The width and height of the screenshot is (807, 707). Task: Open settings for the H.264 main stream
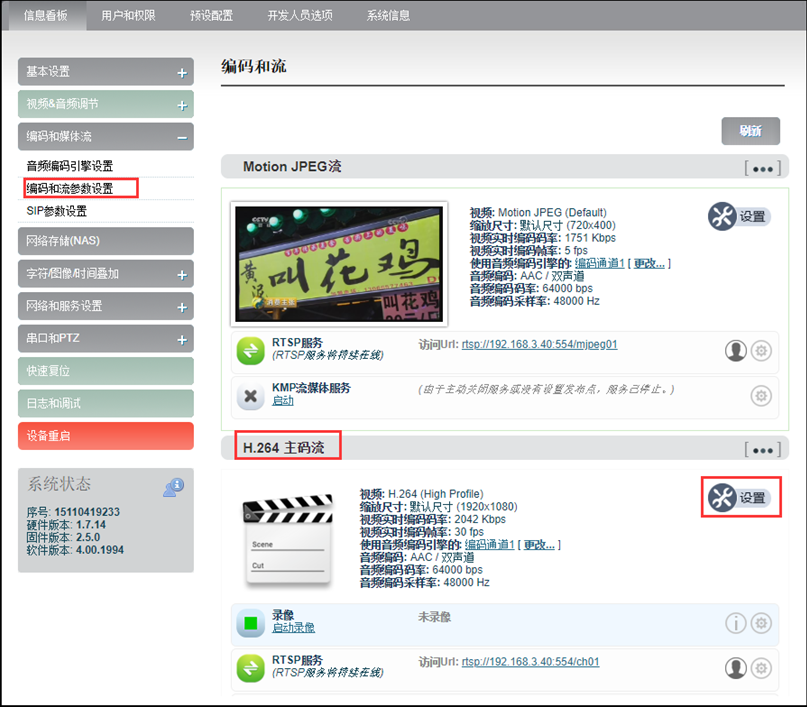(740, 497)
